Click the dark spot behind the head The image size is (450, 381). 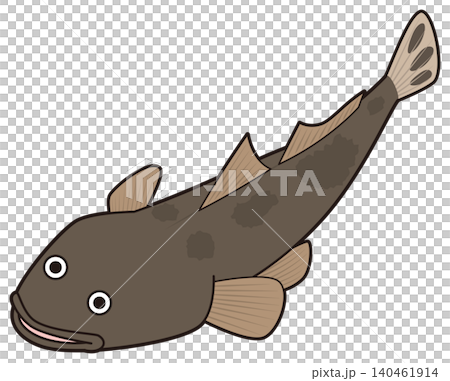click(200, 246)
